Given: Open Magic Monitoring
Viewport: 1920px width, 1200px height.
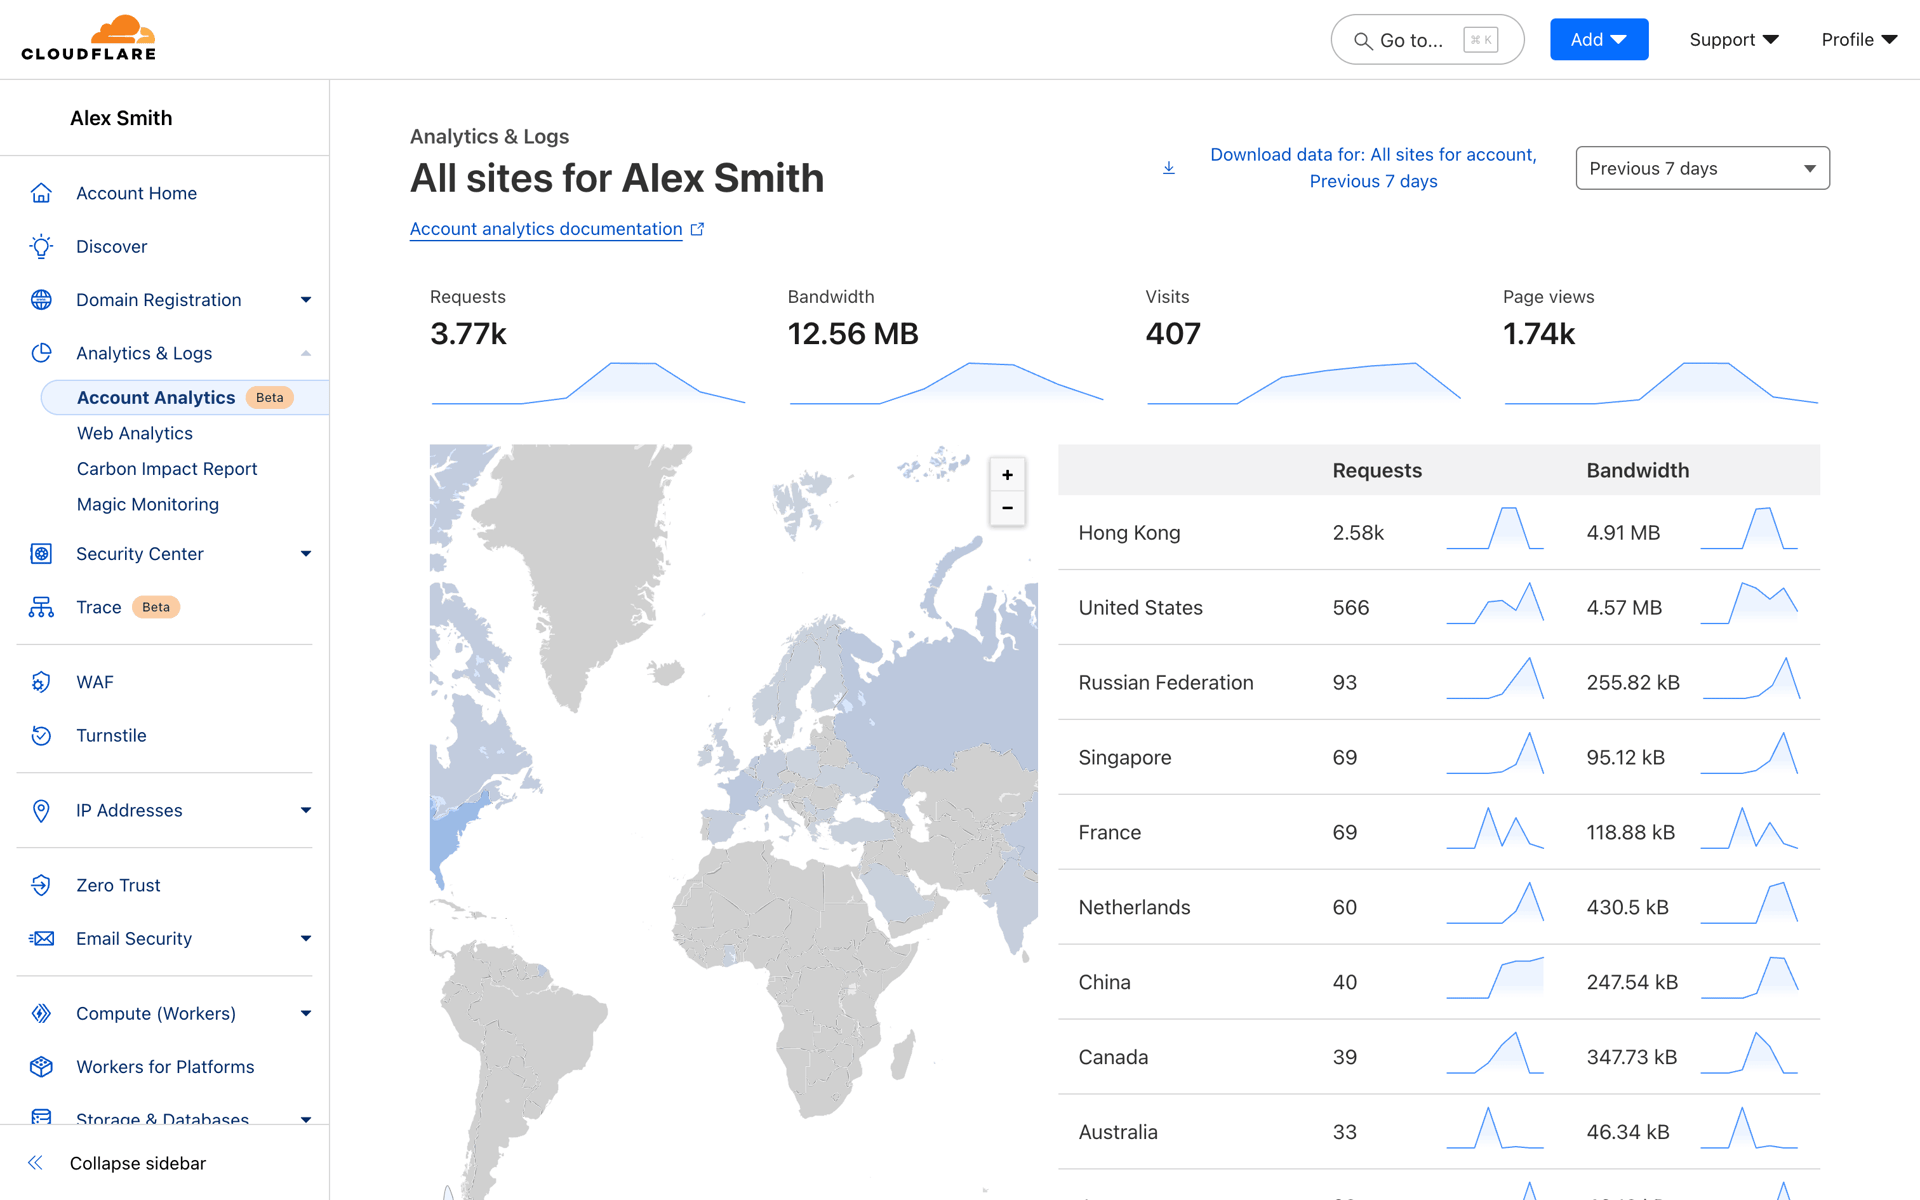Looking at the screenshot, I should point(148,504).
